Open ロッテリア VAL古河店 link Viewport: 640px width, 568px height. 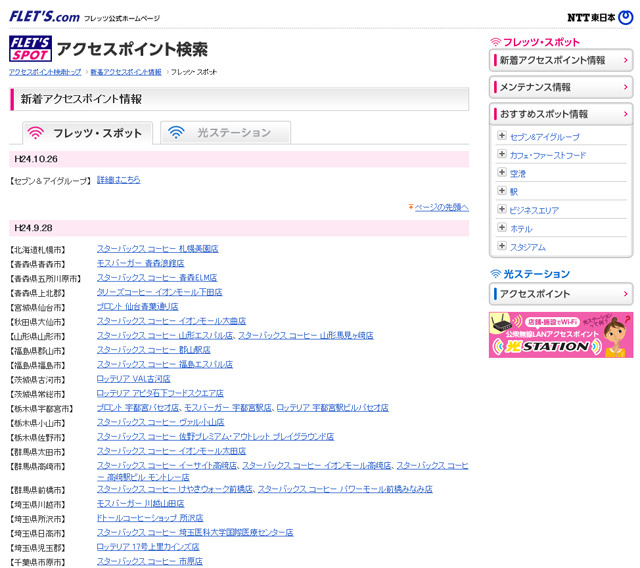(133, 379)
